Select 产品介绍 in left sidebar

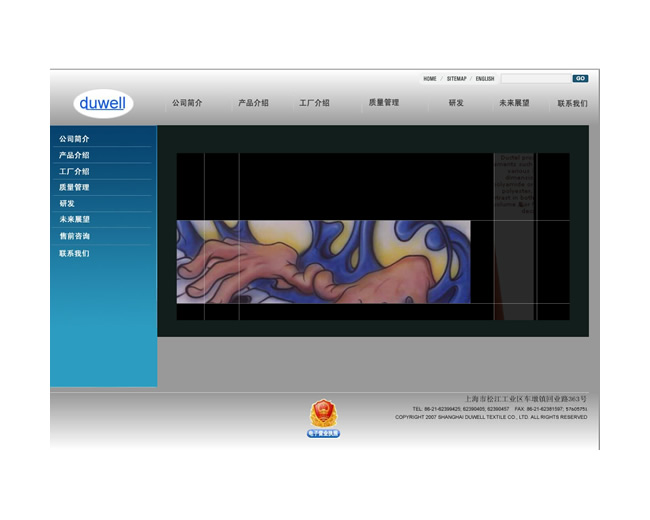tap(74, 155)
